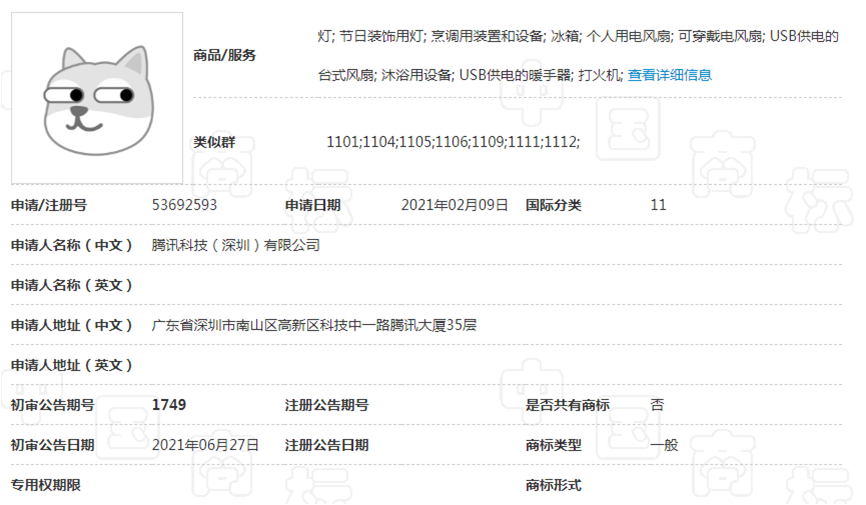The height and width of the screenshot is (505, 866).
Task: Open the 查看详细信息 link
Action: (x=669, y=75)
